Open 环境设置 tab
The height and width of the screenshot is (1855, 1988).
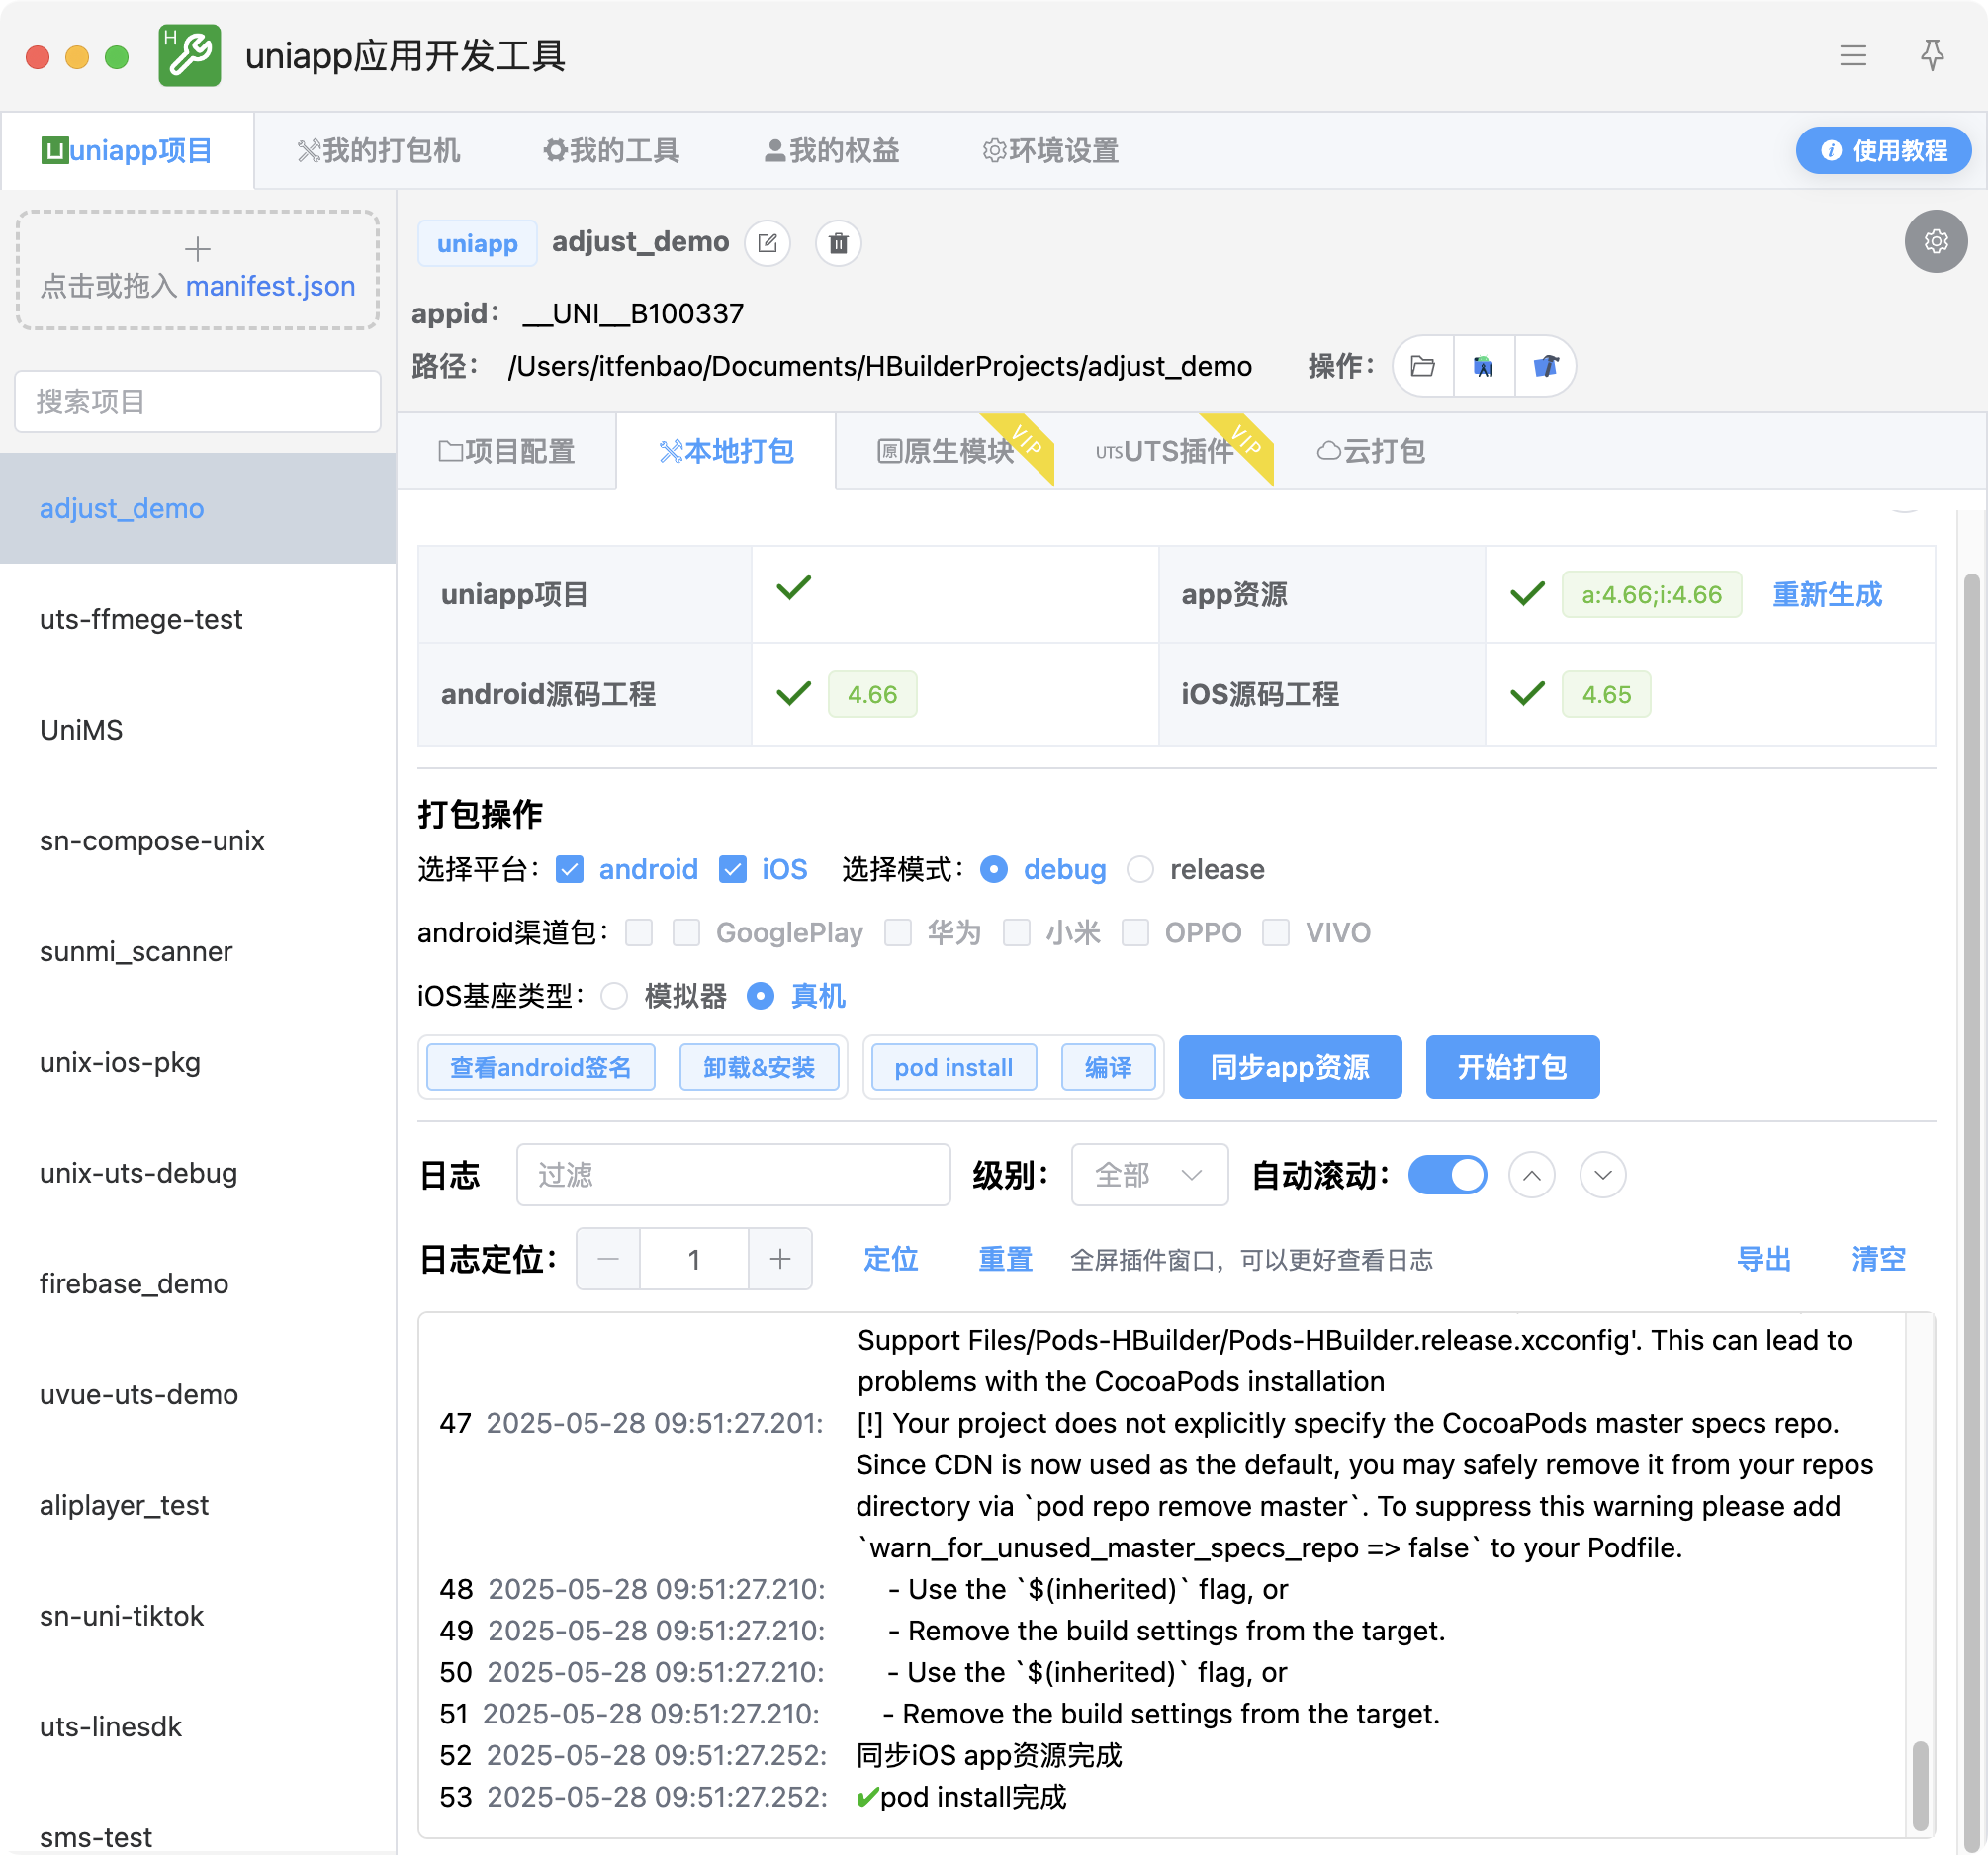tap(1050, 150)
